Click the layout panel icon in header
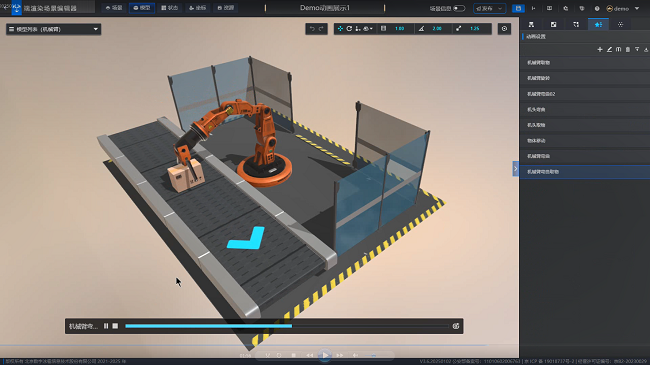Screen dimensions: 650x365 tap(549, 8)
